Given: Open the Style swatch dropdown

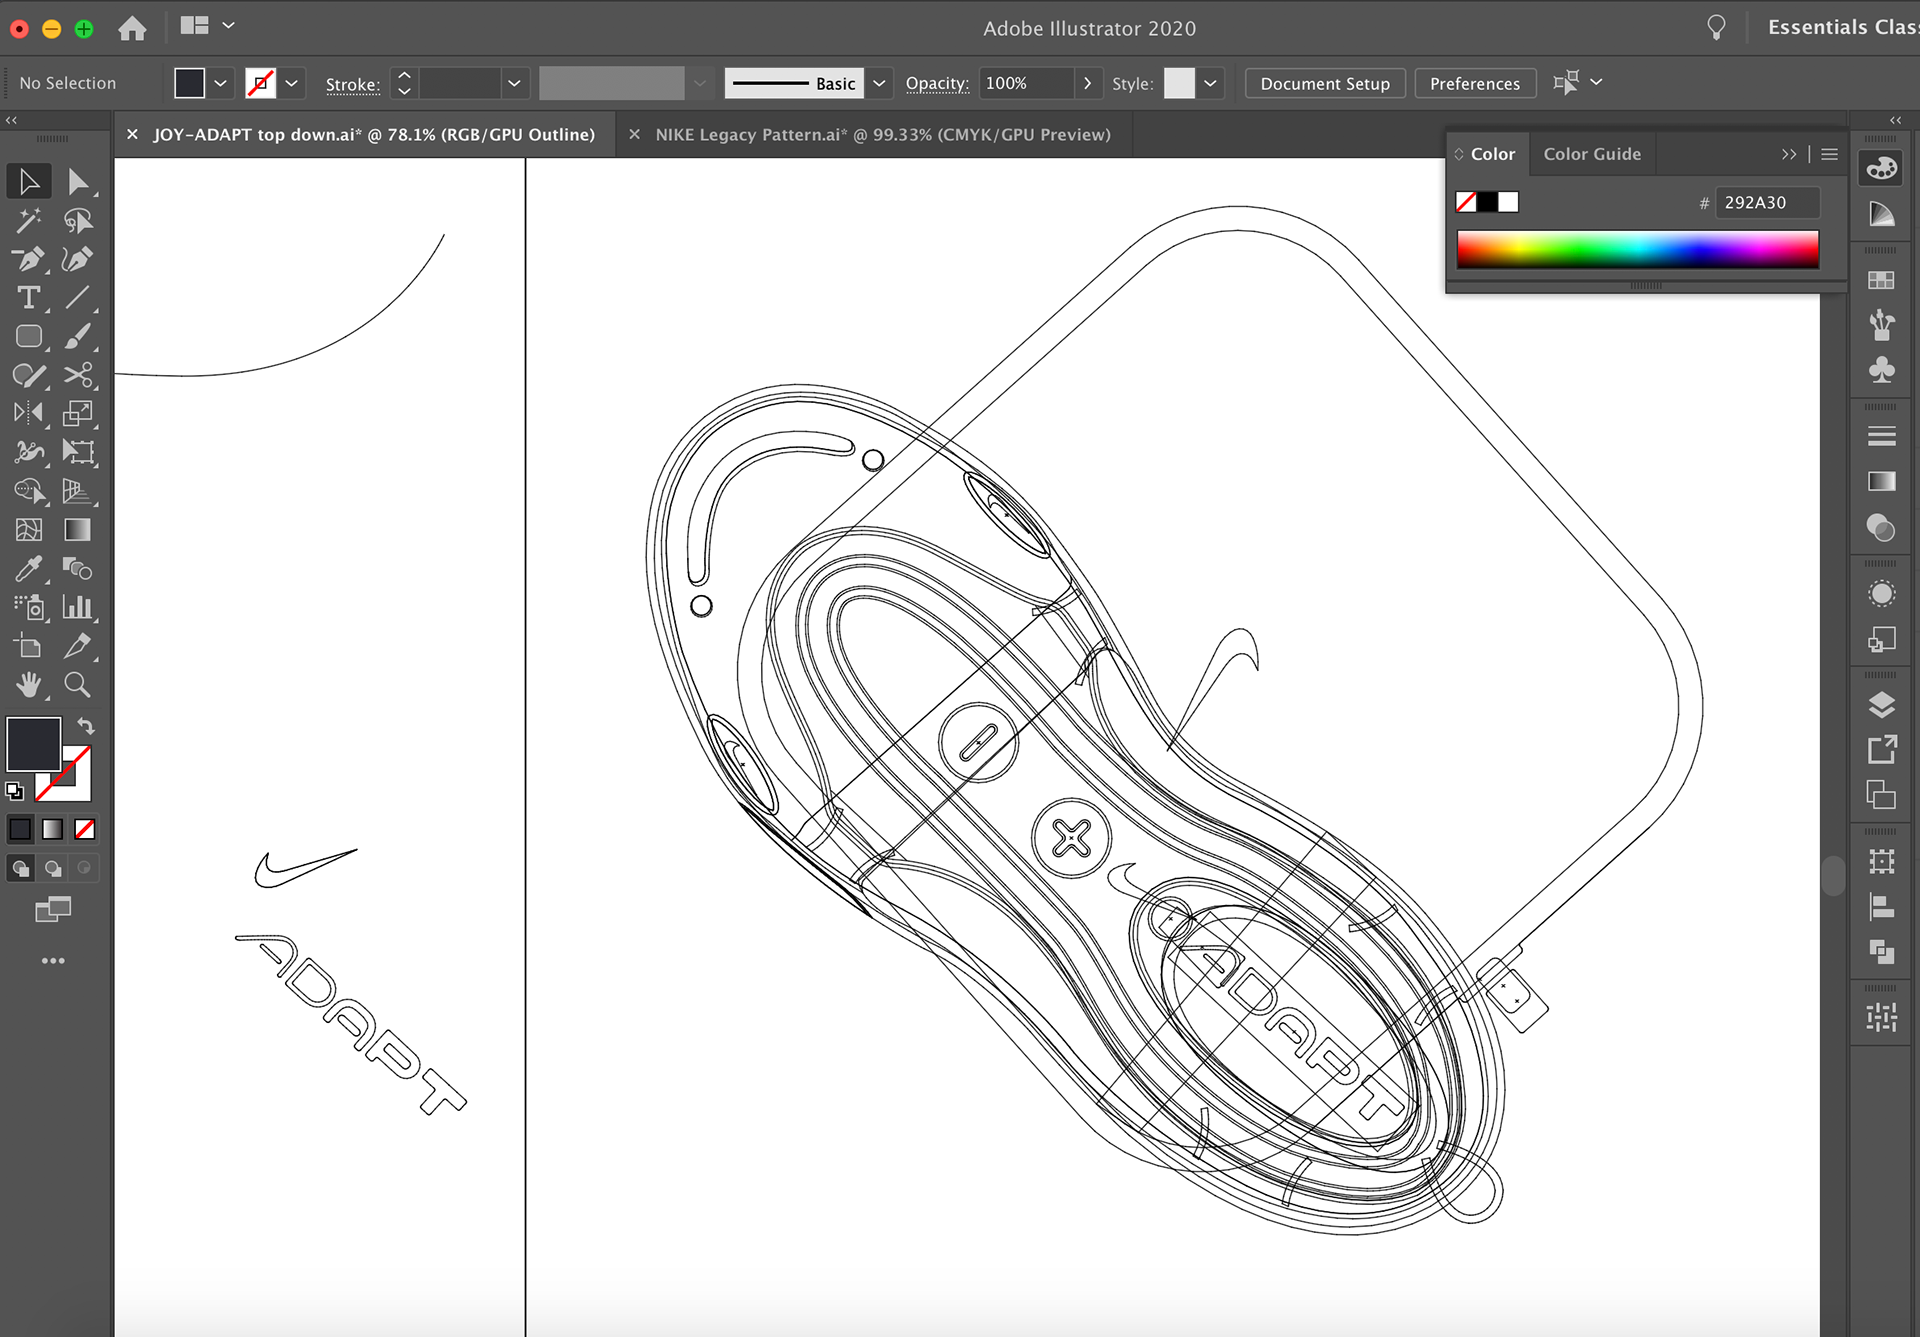Looking at the screenshot, I should 1210,84.
